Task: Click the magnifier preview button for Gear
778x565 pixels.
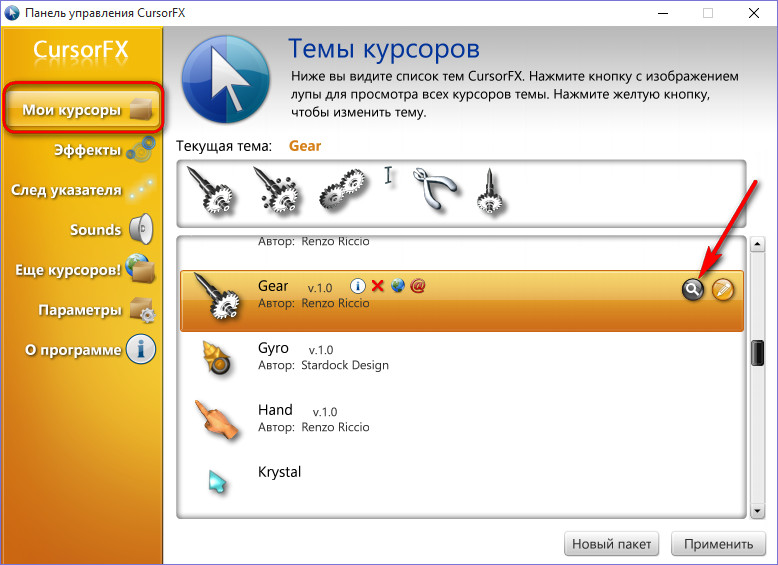Action: [x=693, y=289]
